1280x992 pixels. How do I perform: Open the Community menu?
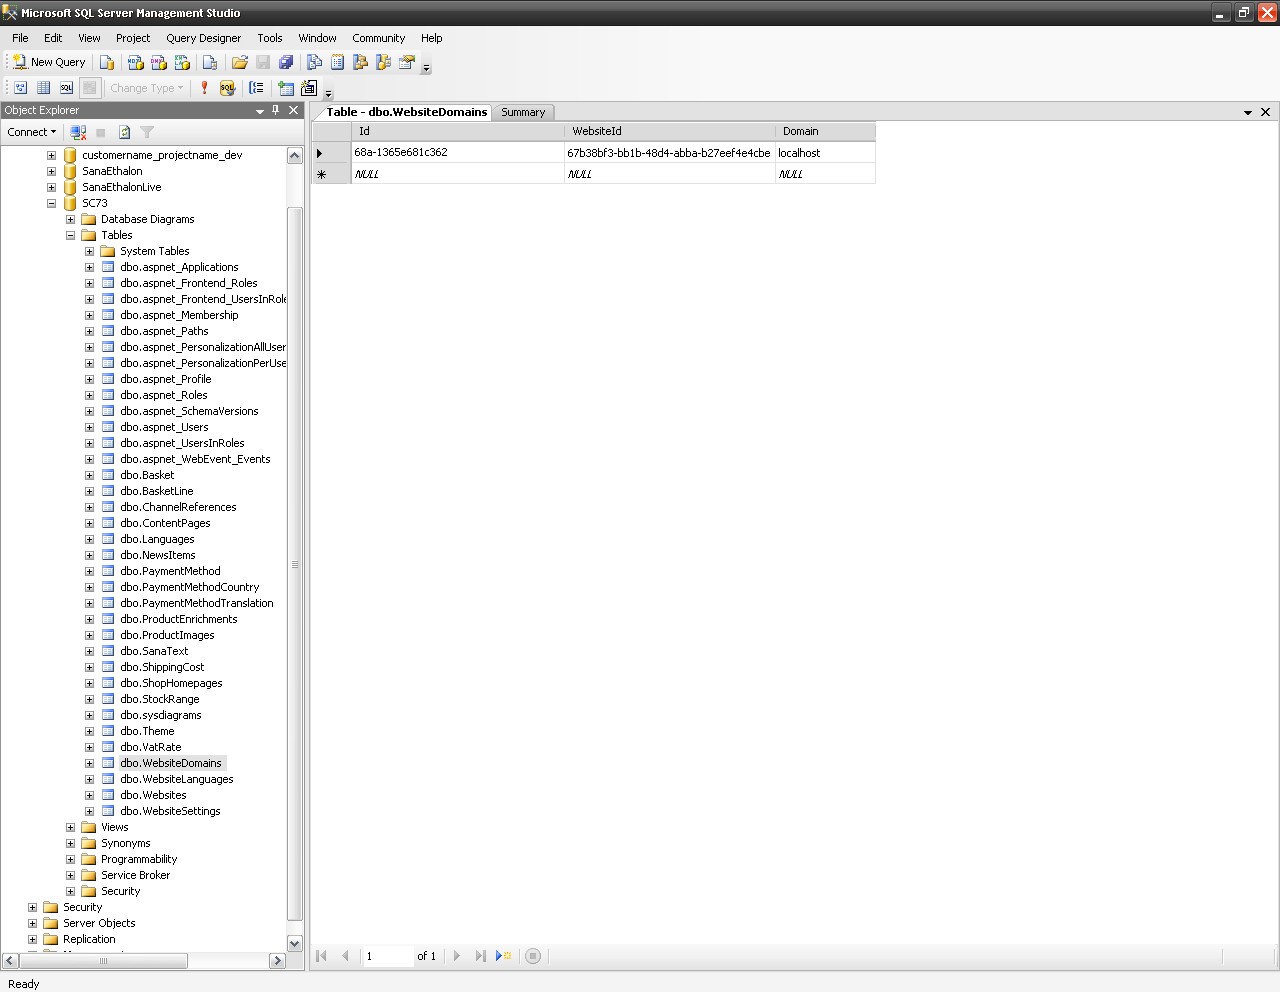378,38
